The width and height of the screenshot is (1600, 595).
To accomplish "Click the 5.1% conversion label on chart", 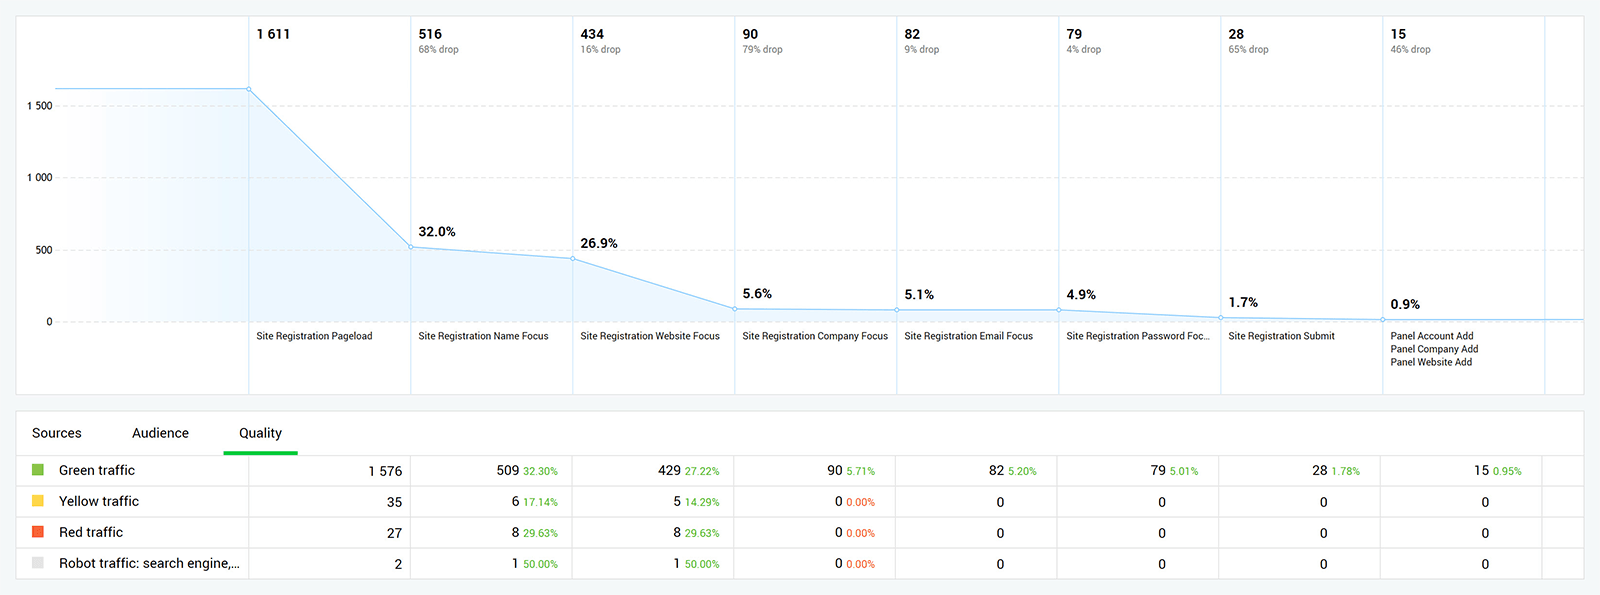I will click(x=919, y=294).
